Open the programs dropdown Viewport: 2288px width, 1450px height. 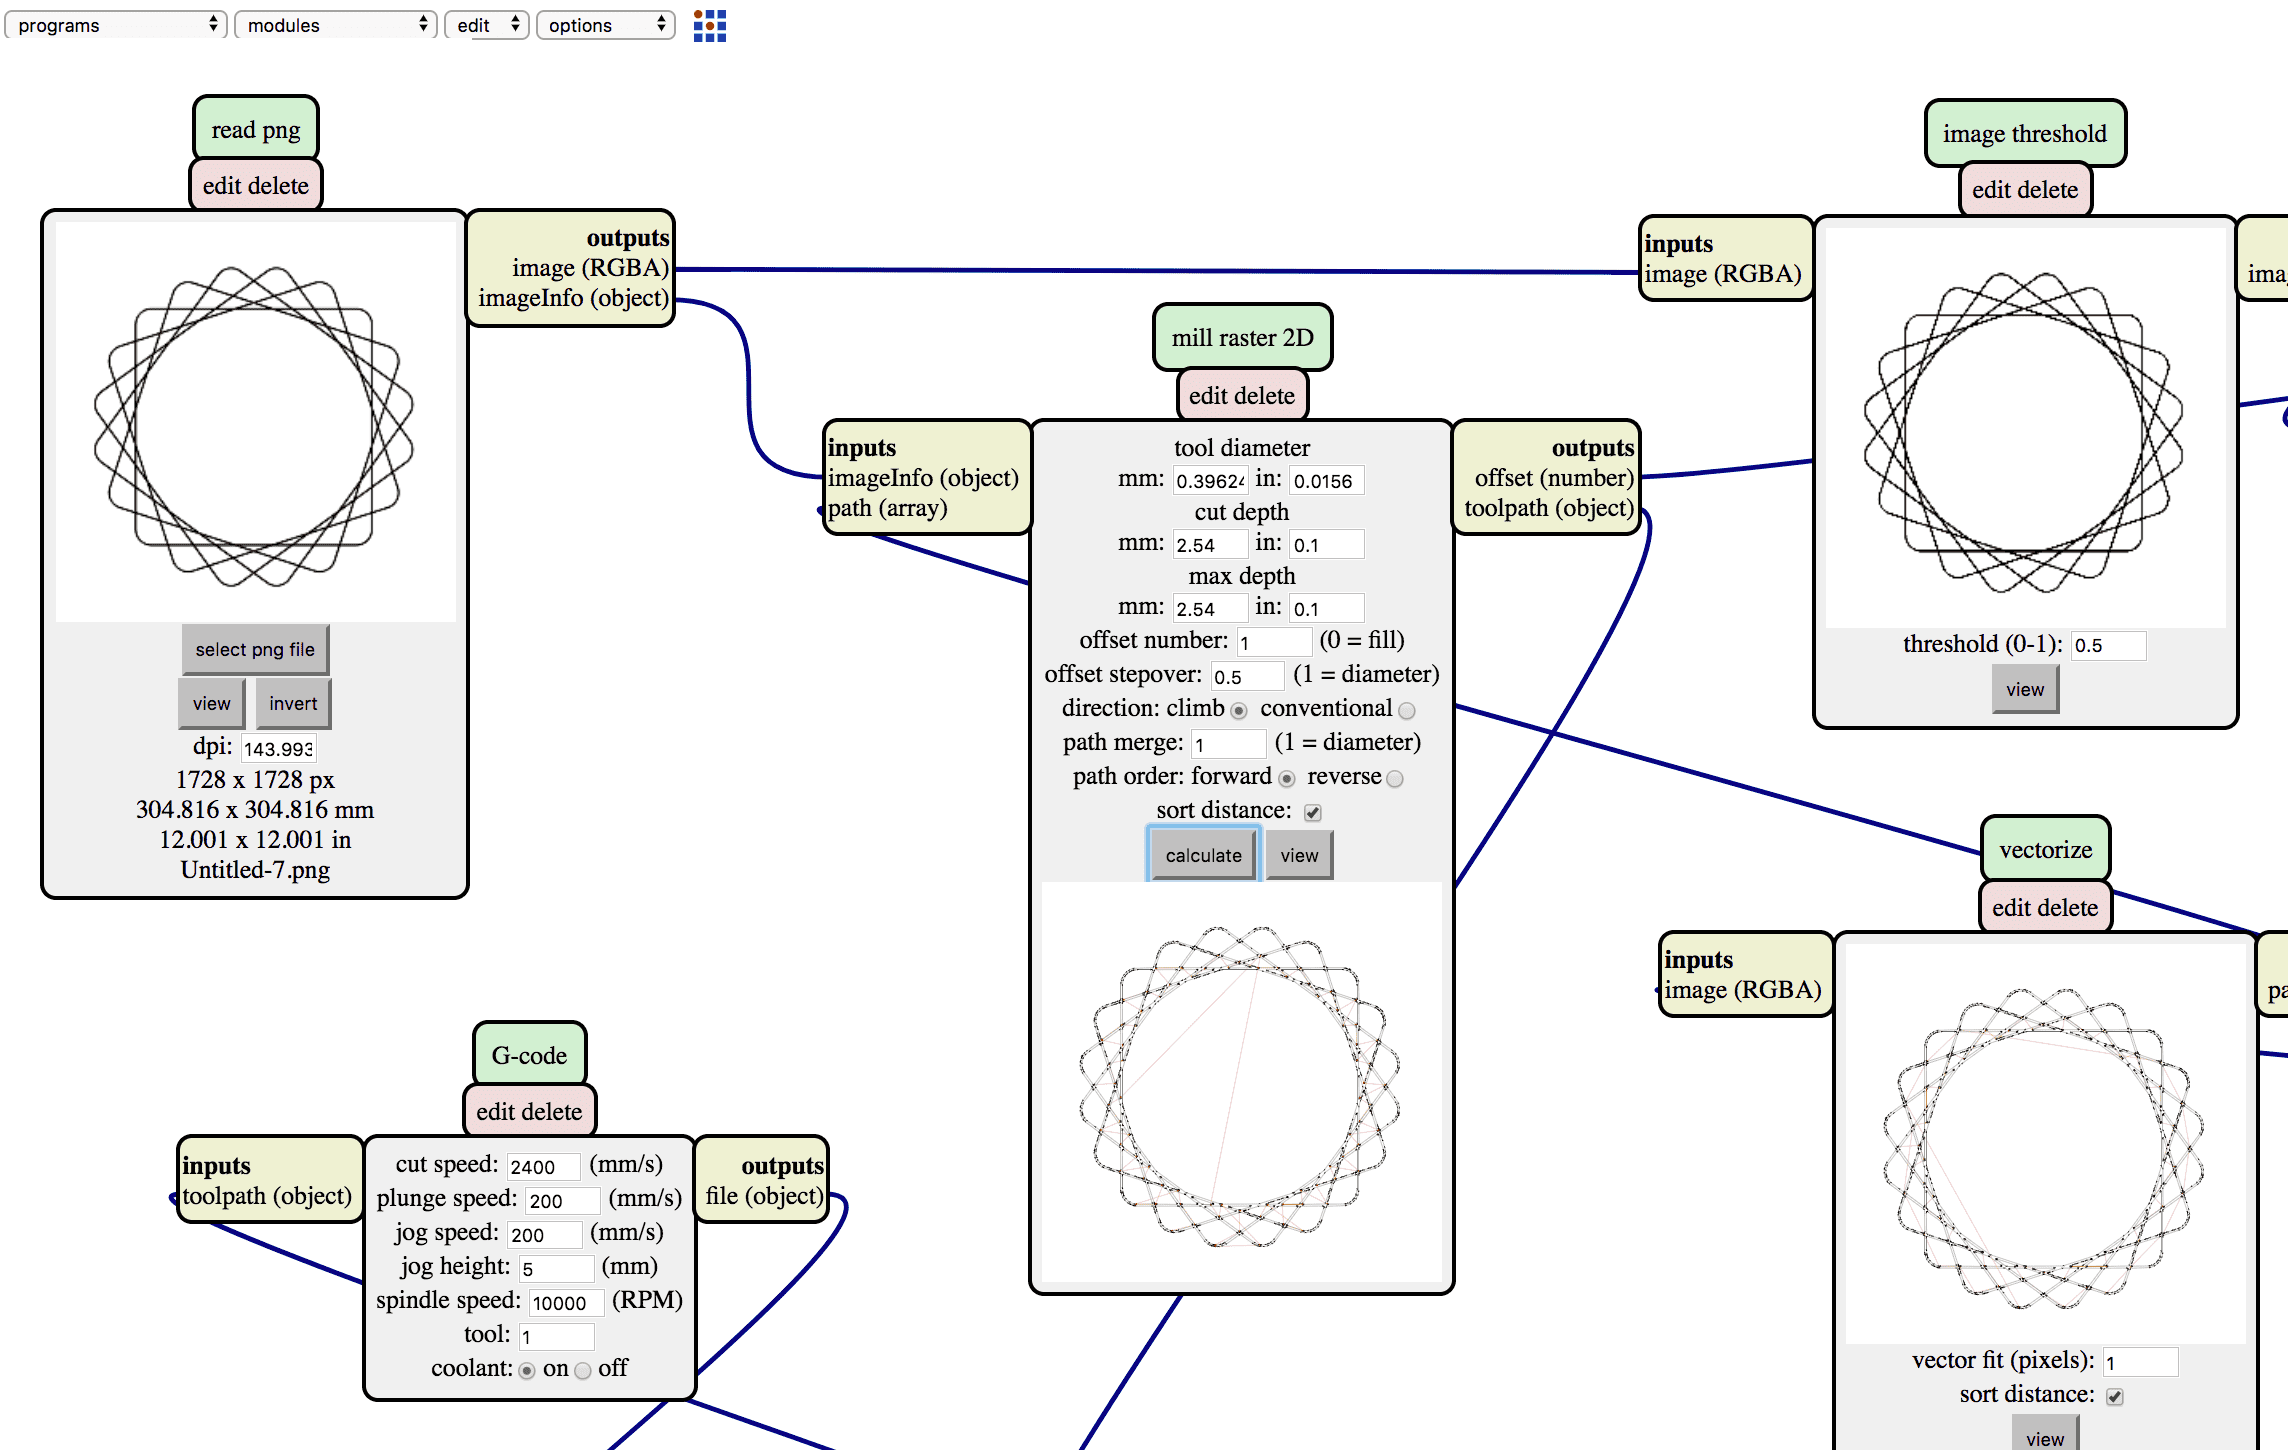(x=116, y=25)
